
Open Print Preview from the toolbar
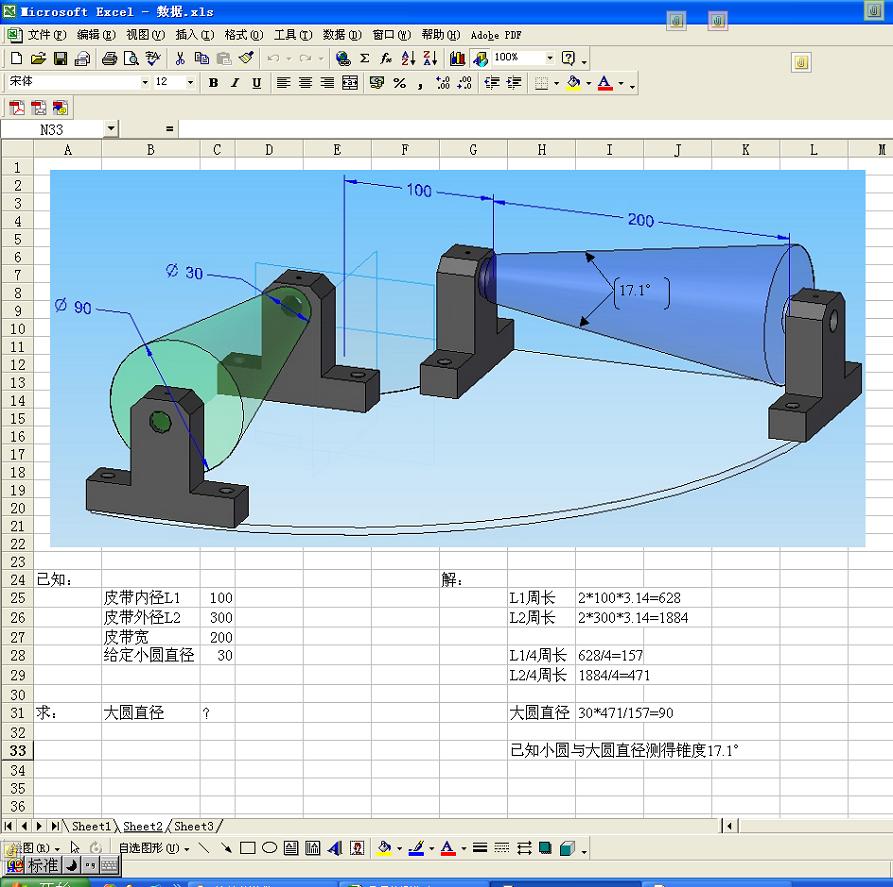pos(132,58)
